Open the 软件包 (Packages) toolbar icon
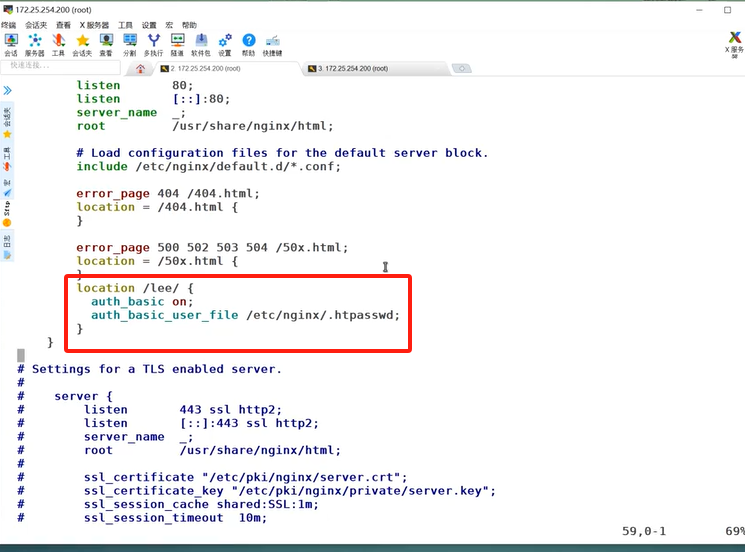 pyautogui.click(x=201, y=45)
